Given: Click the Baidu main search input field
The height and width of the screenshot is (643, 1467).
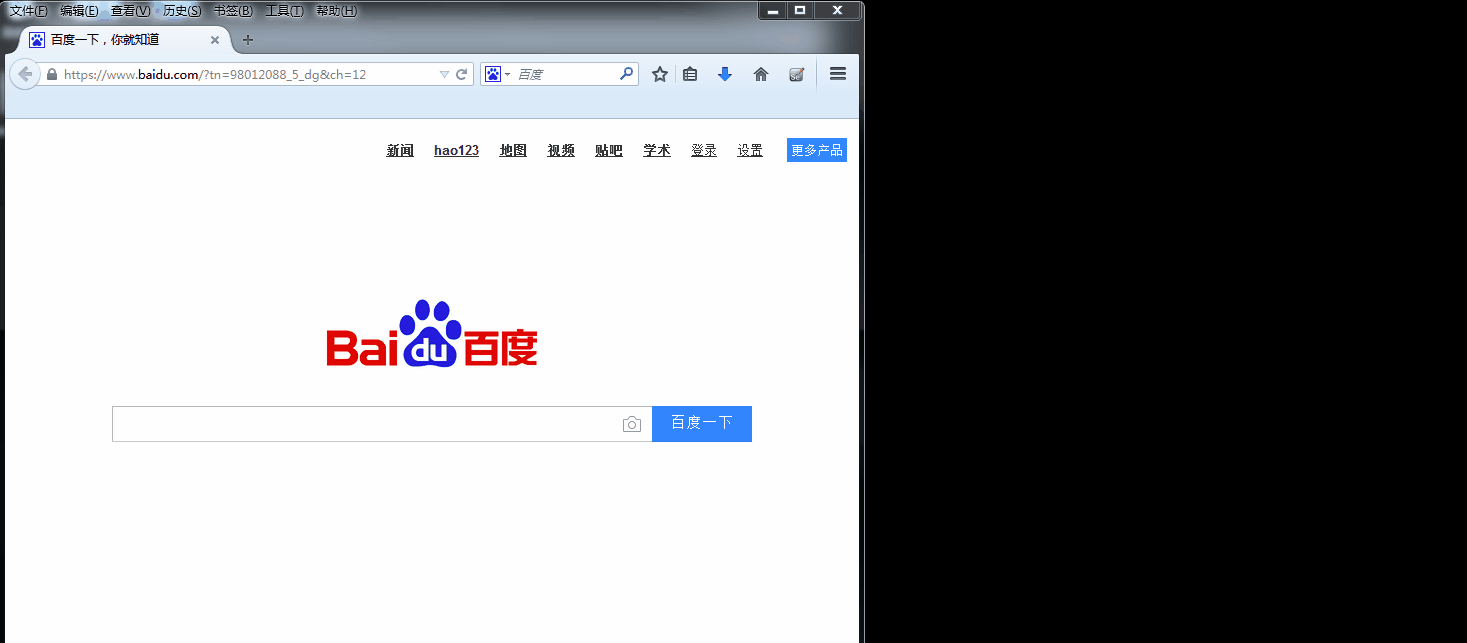Looking at the screenshot, I should 365,424.
